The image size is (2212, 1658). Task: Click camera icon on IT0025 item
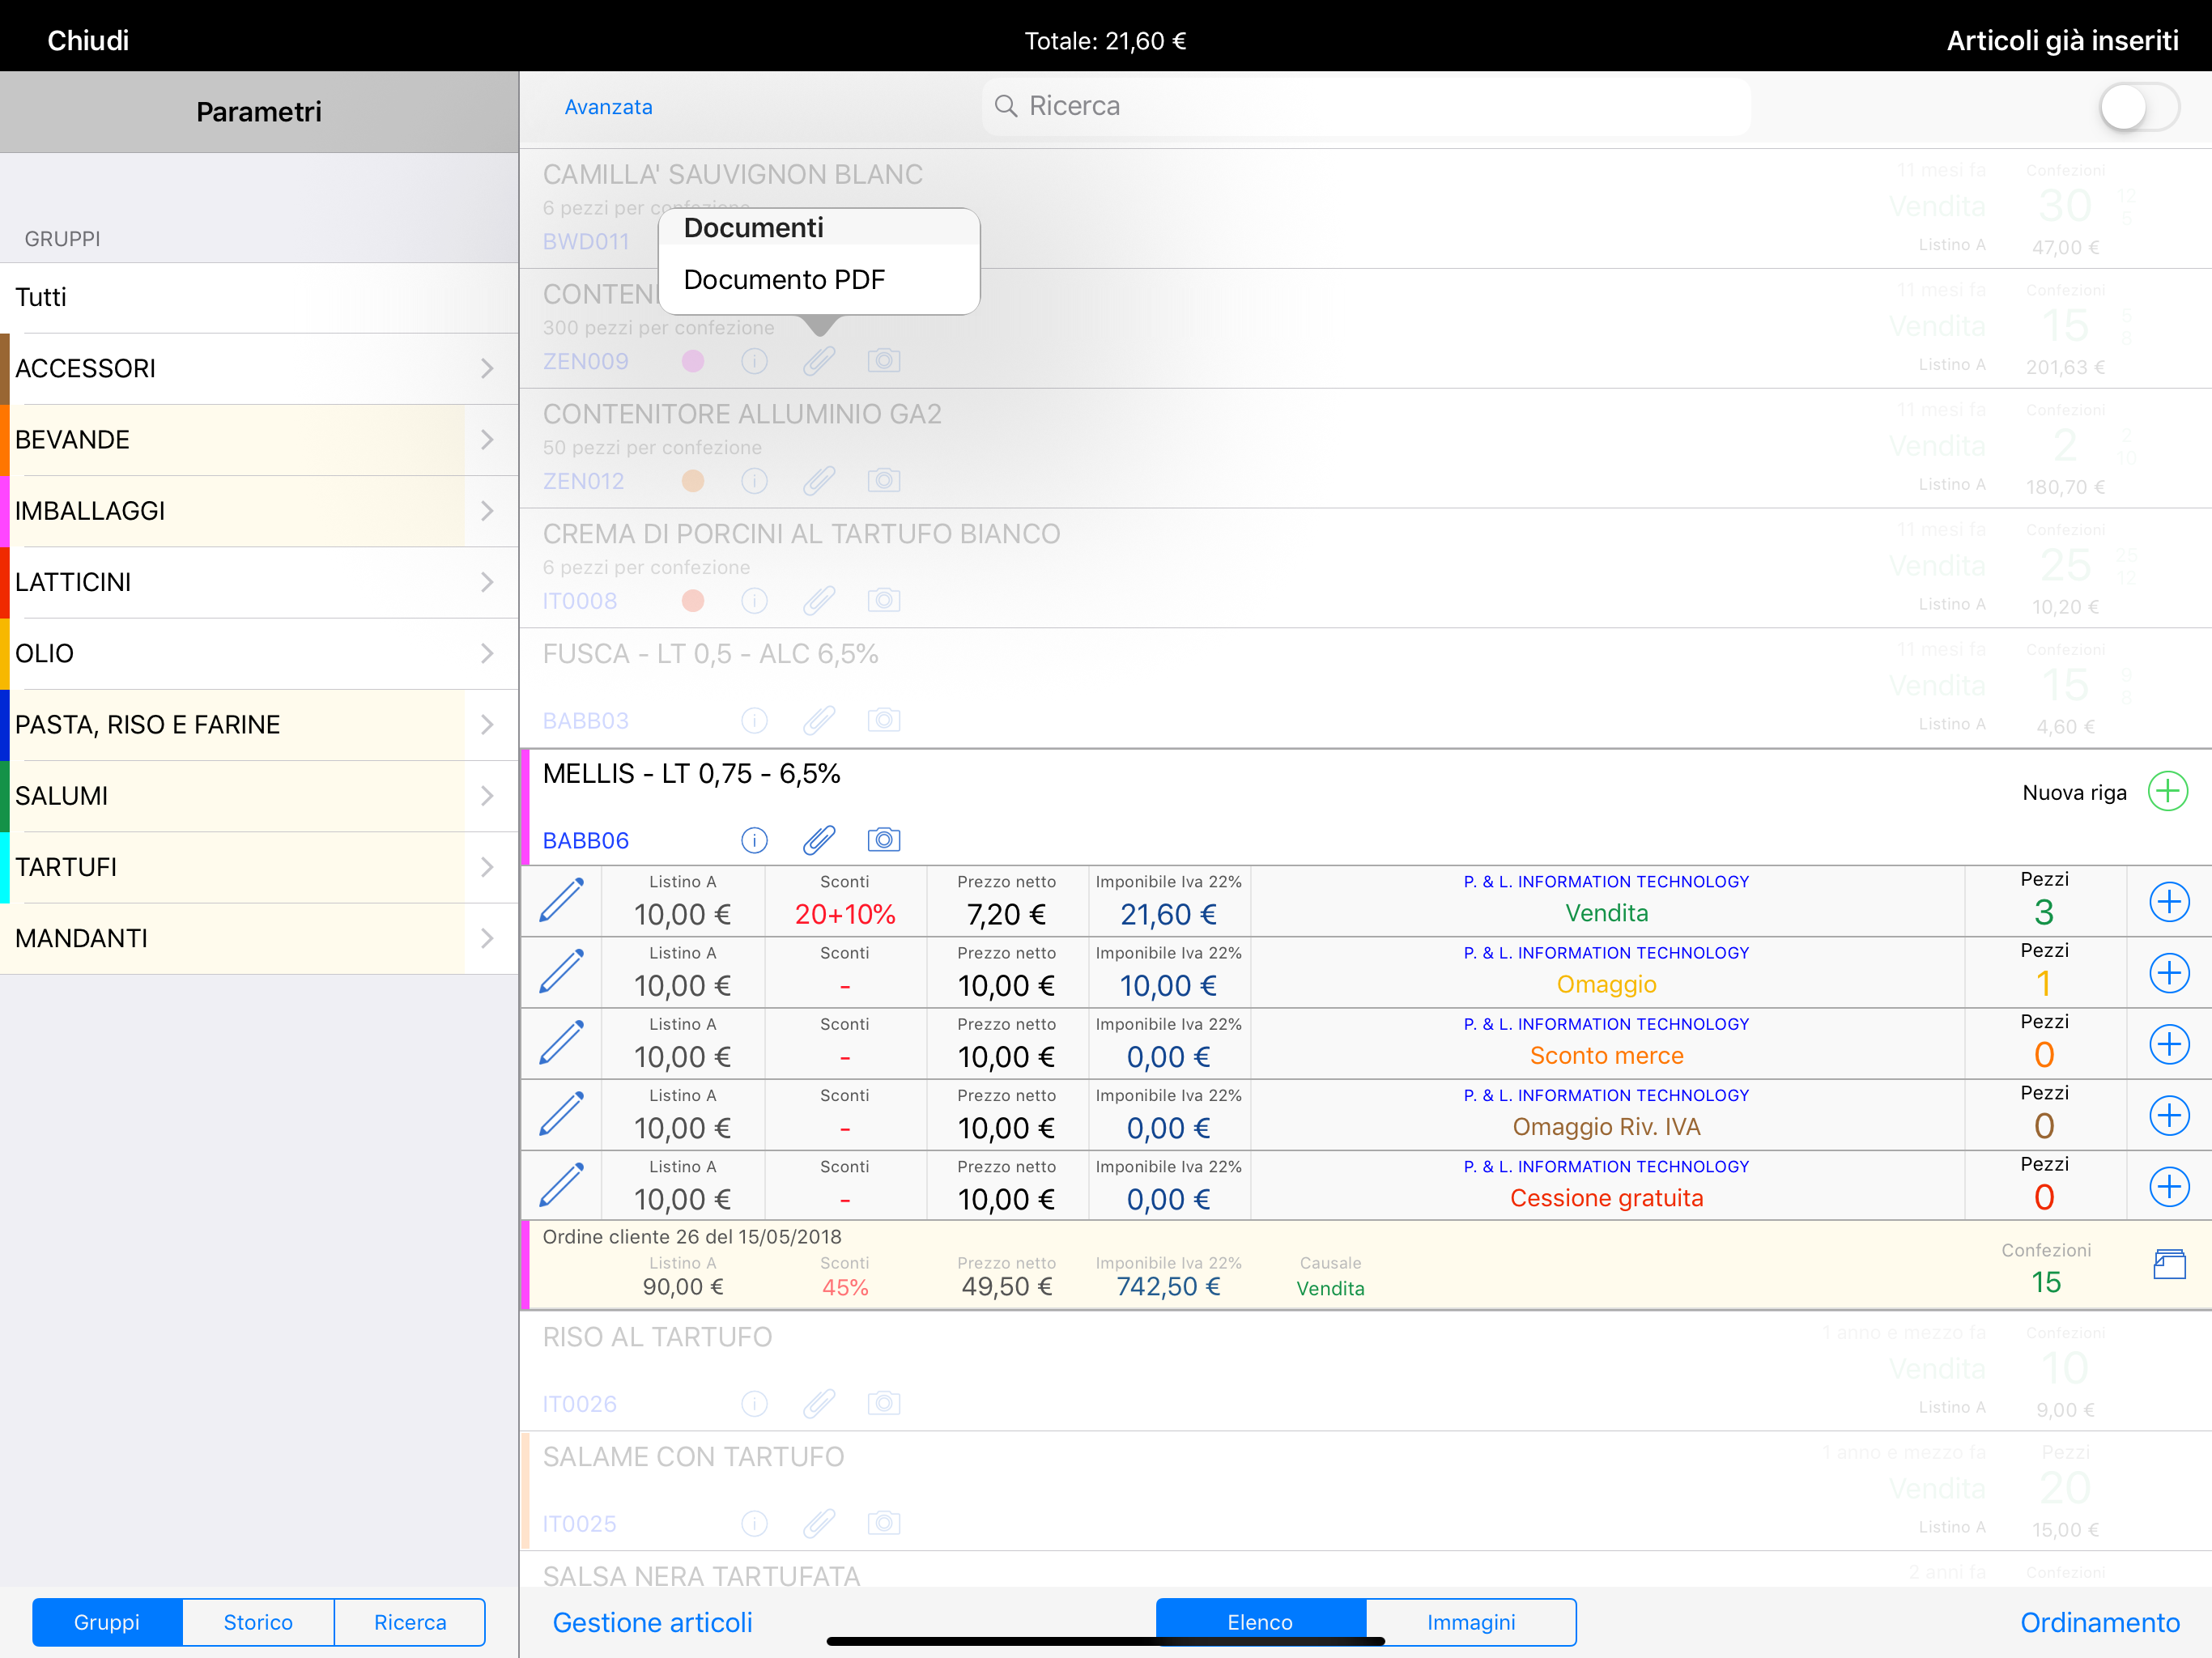(884, 1523)
